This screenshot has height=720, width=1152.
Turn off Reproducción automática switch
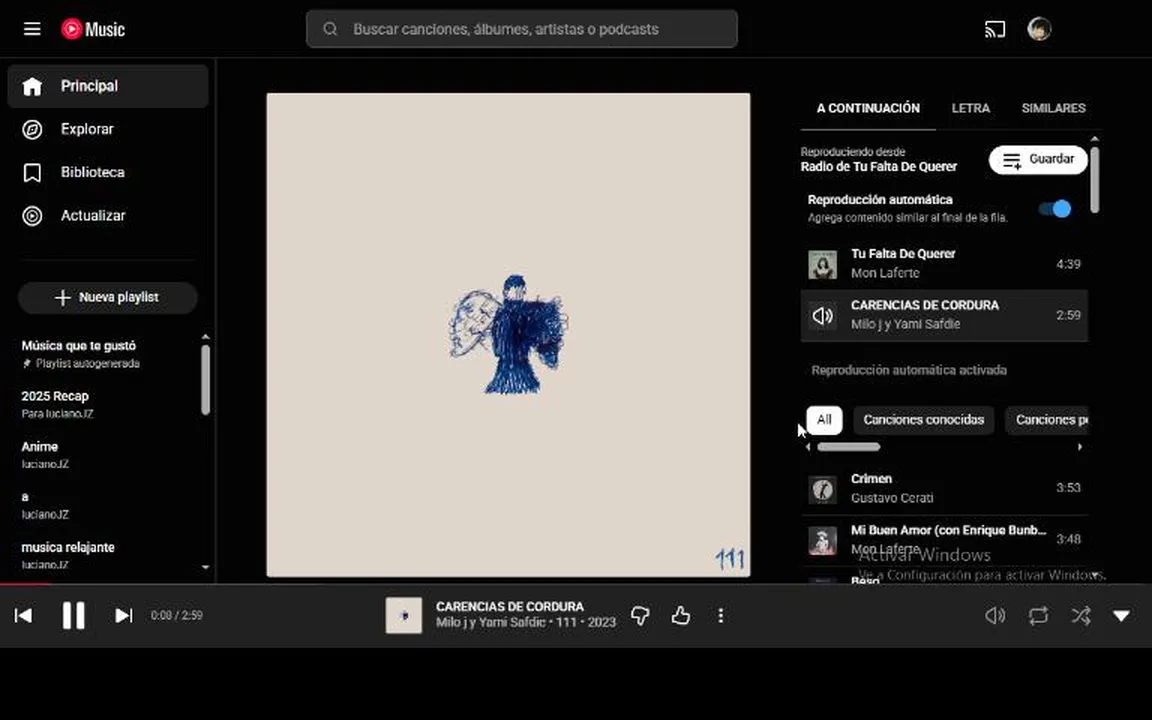coord(1055,209)
